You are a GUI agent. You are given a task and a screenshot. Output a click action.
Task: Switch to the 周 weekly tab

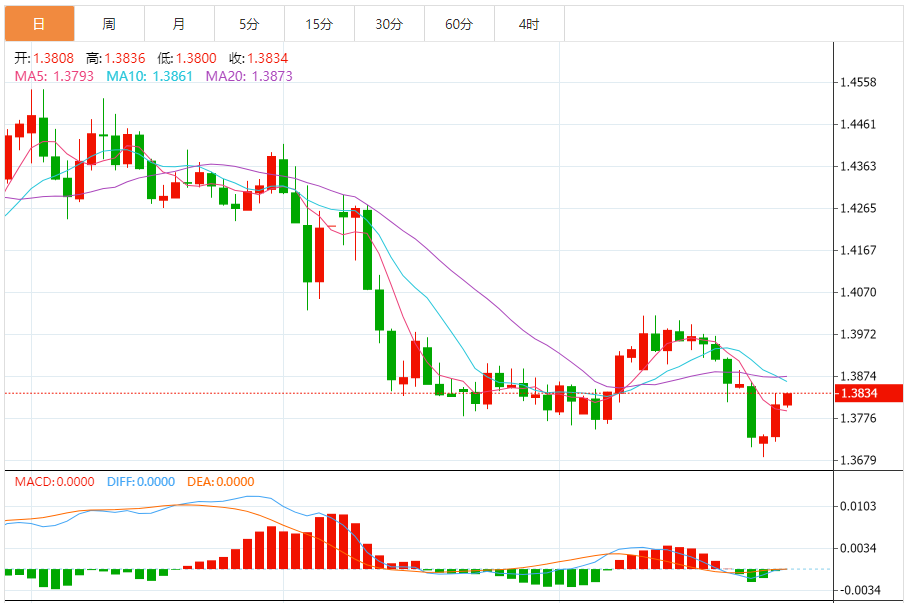click(x=110, y=24)
